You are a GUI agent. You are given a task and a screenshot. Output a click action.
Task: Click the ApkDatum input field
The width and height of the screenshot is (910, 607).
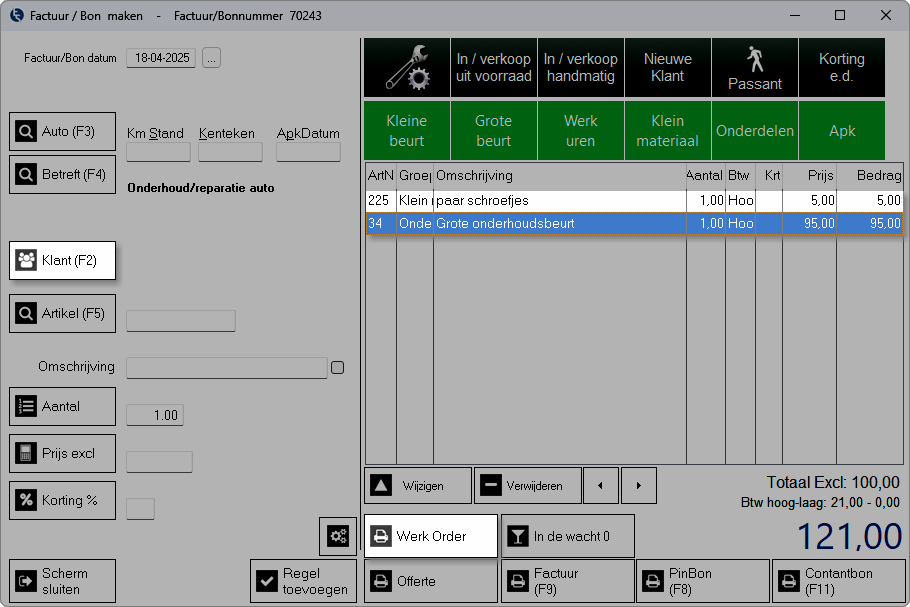tap(308, 153)
